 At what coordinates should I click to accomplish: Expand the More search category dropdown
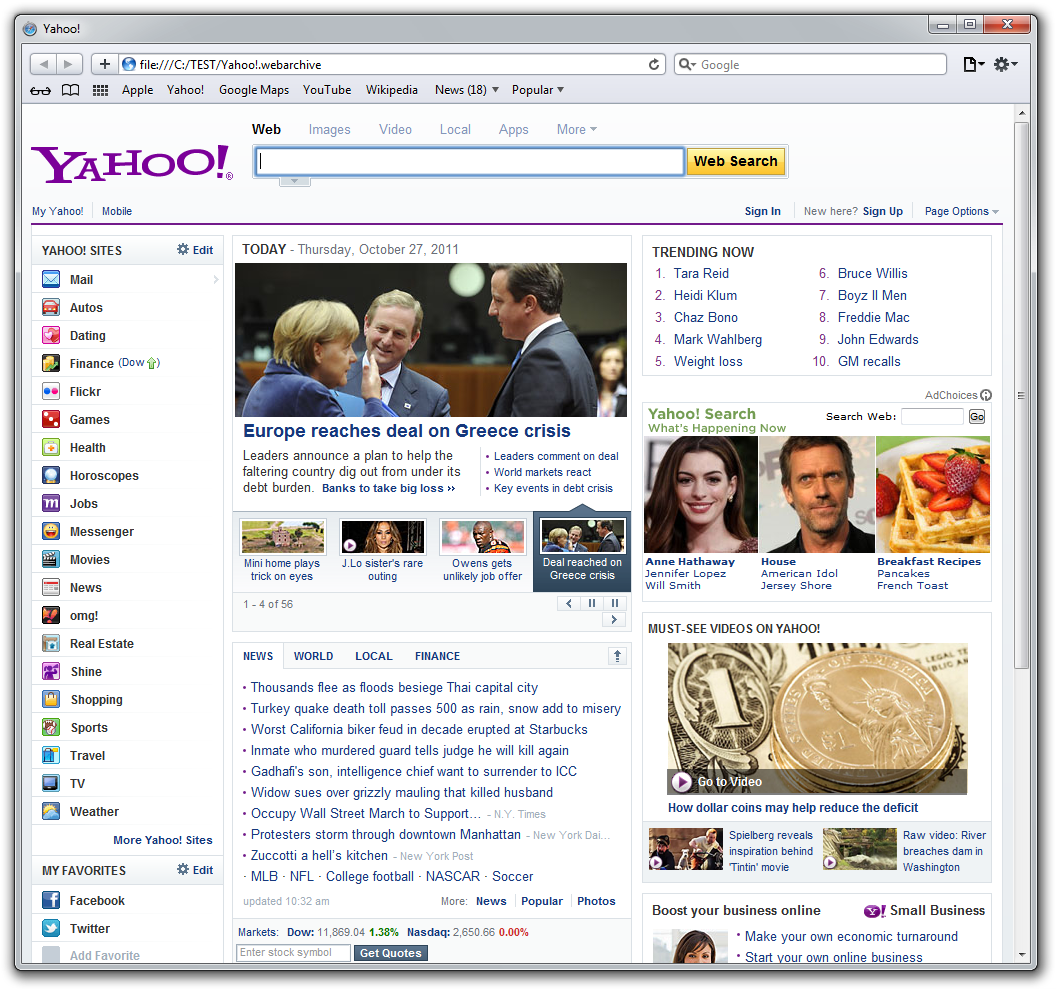[576, 129]
